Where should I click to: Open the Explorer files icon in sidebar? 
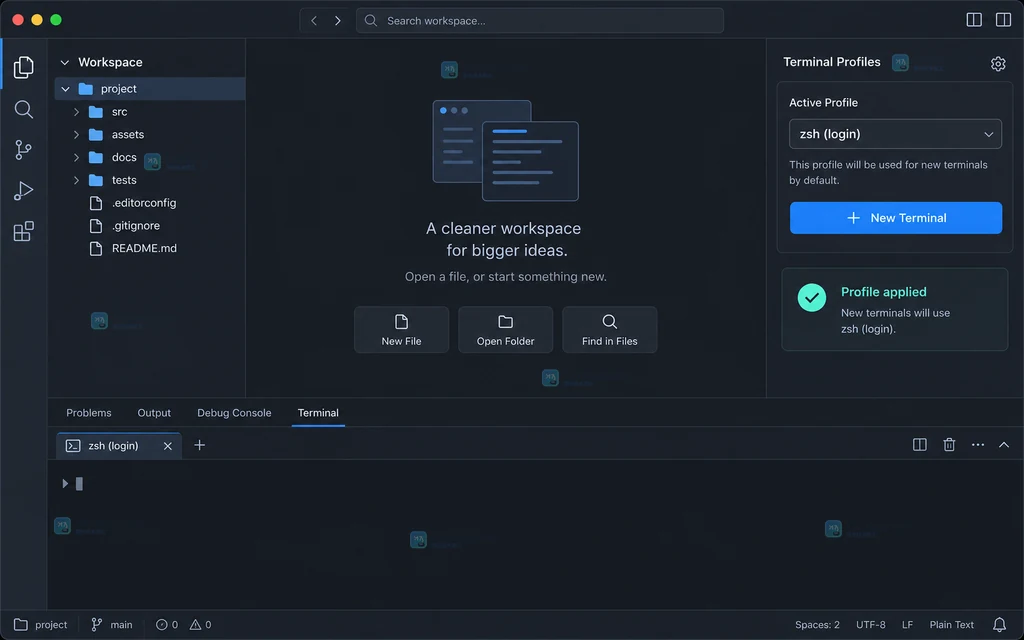tap(24, 67)
